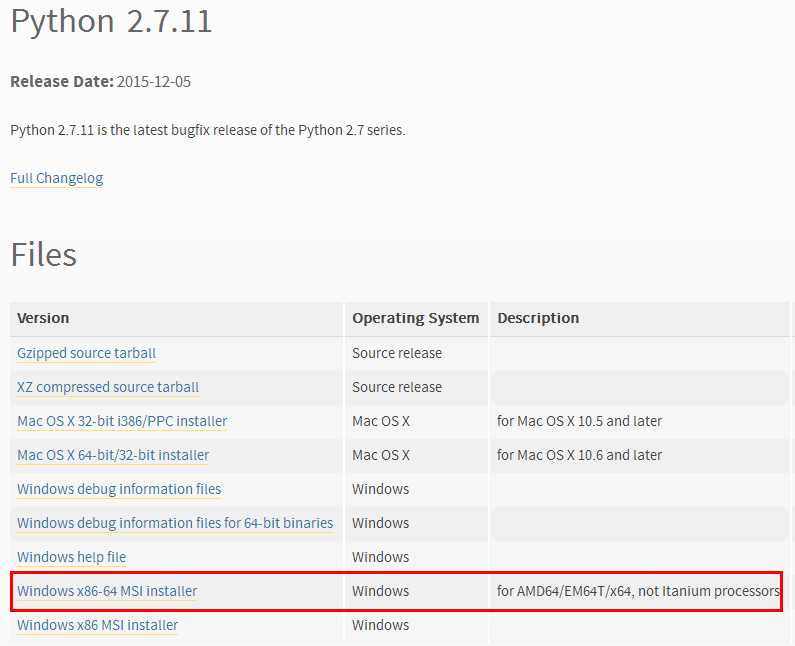The height and width of the screenshot is (646, 795).
Task: Click 'Windows' in the x86 MSI installer row
Action: [381, 625]
